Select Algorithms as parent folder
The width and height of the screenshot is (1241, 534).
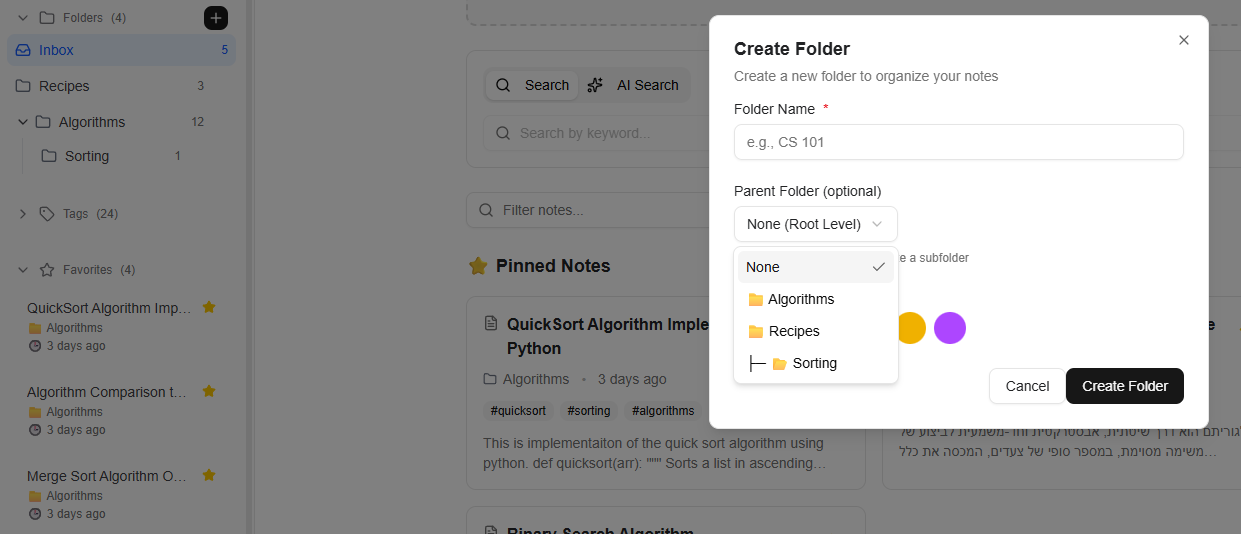point(801,299)
